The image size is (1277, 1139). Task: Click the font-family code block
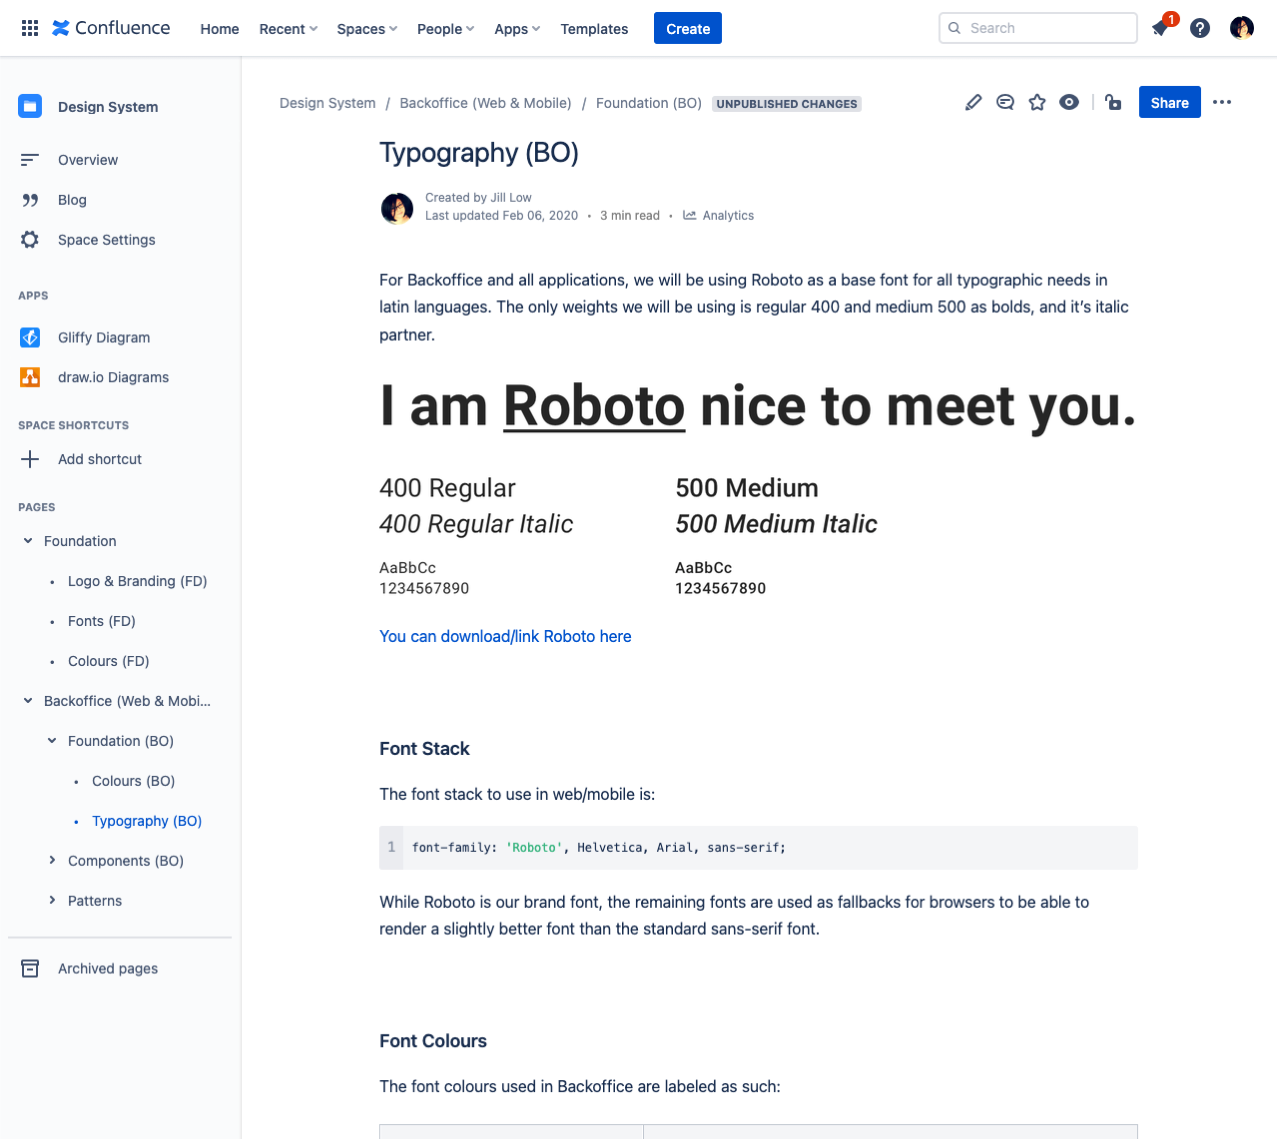coord(758,847)
